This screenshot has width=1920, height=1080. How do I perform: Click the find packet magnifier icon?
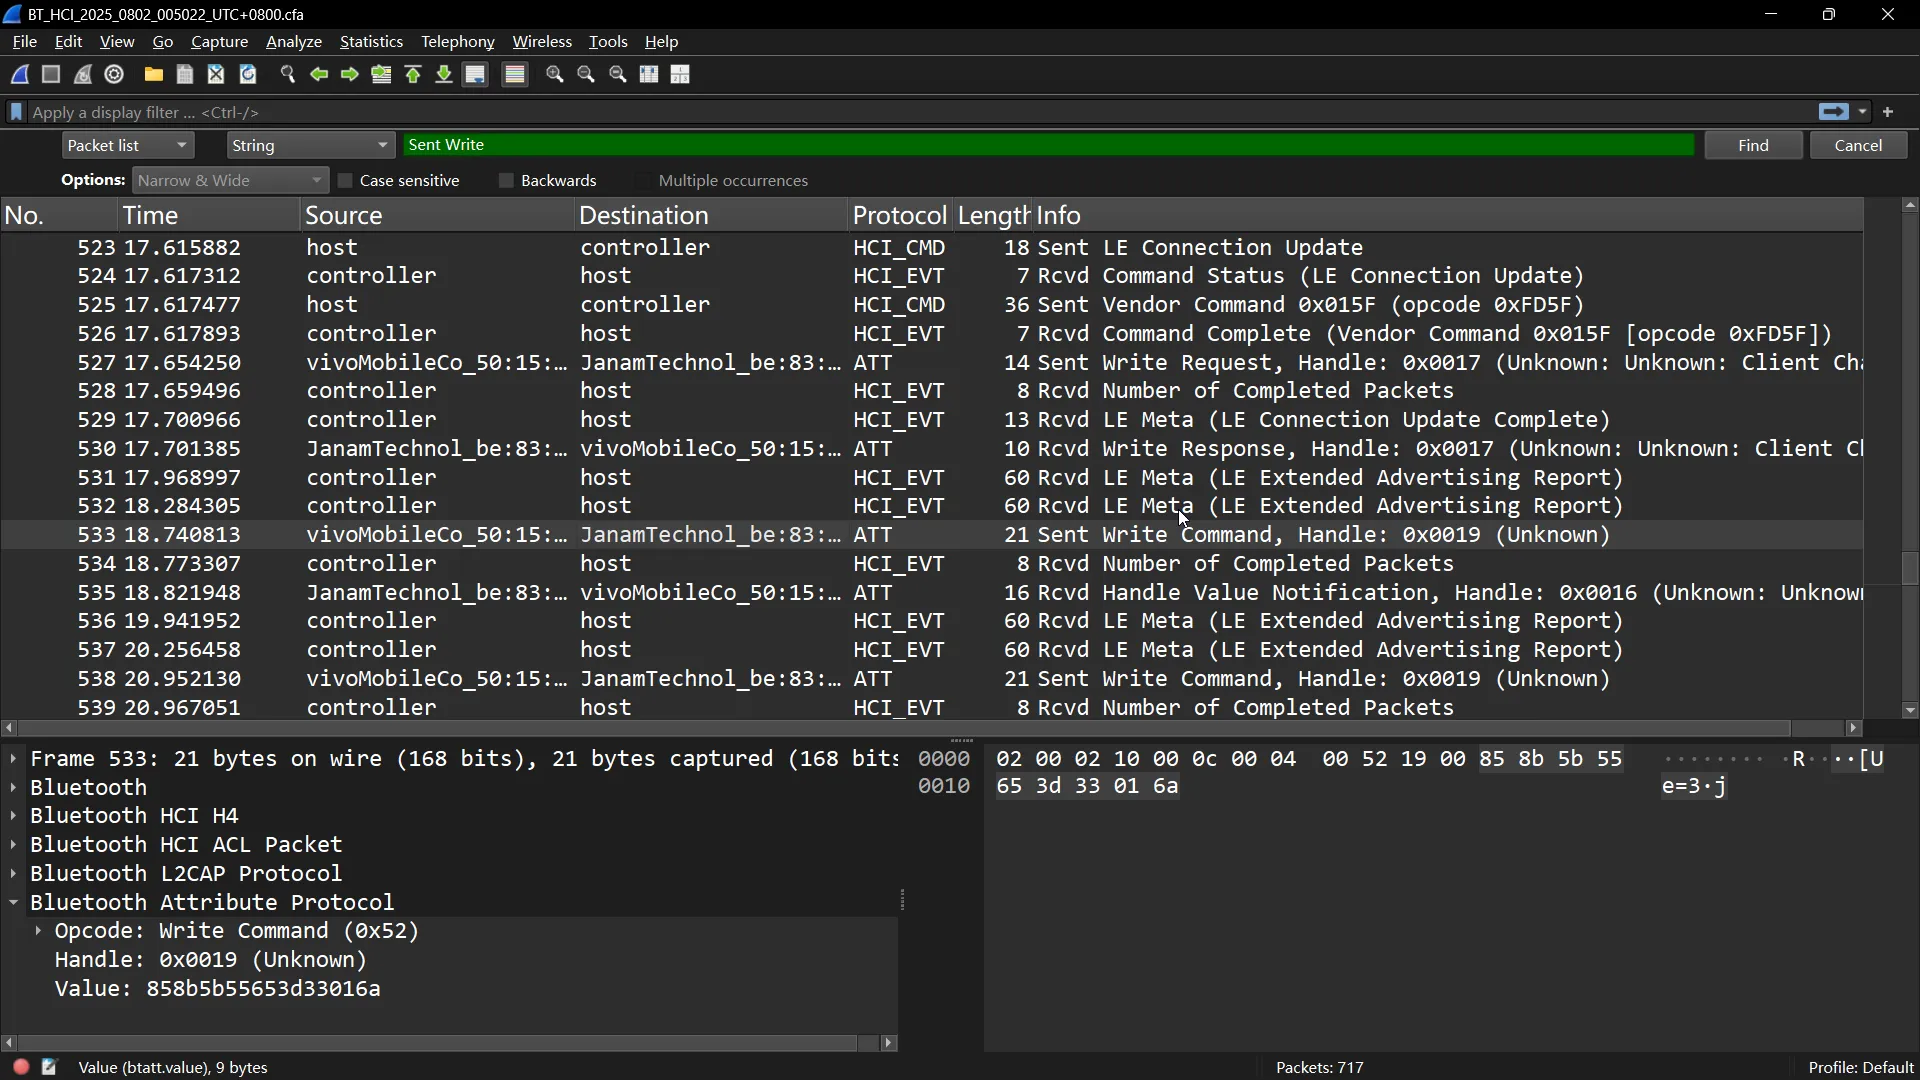(x=288, y=75)
